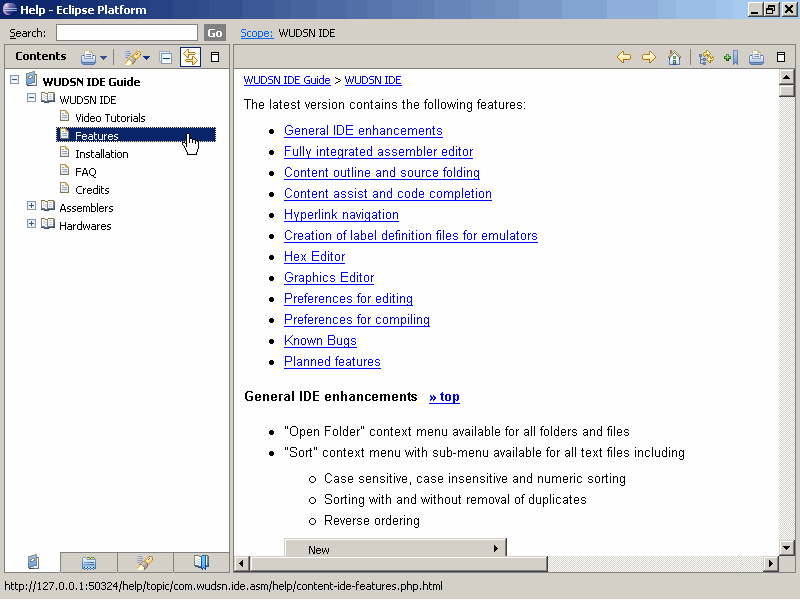Open Preferences for editing link
This screenshot has width=800, height=600.
(348, 298)
